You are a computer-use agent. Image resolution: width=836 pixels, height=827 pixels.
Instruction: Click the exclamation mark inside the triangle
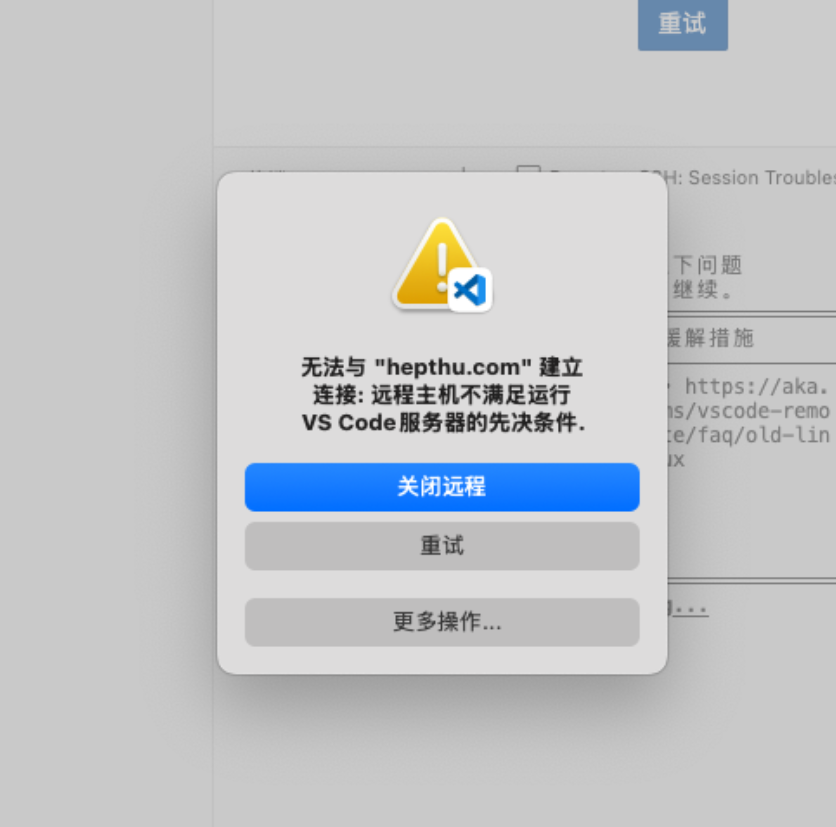coord(442,267)
